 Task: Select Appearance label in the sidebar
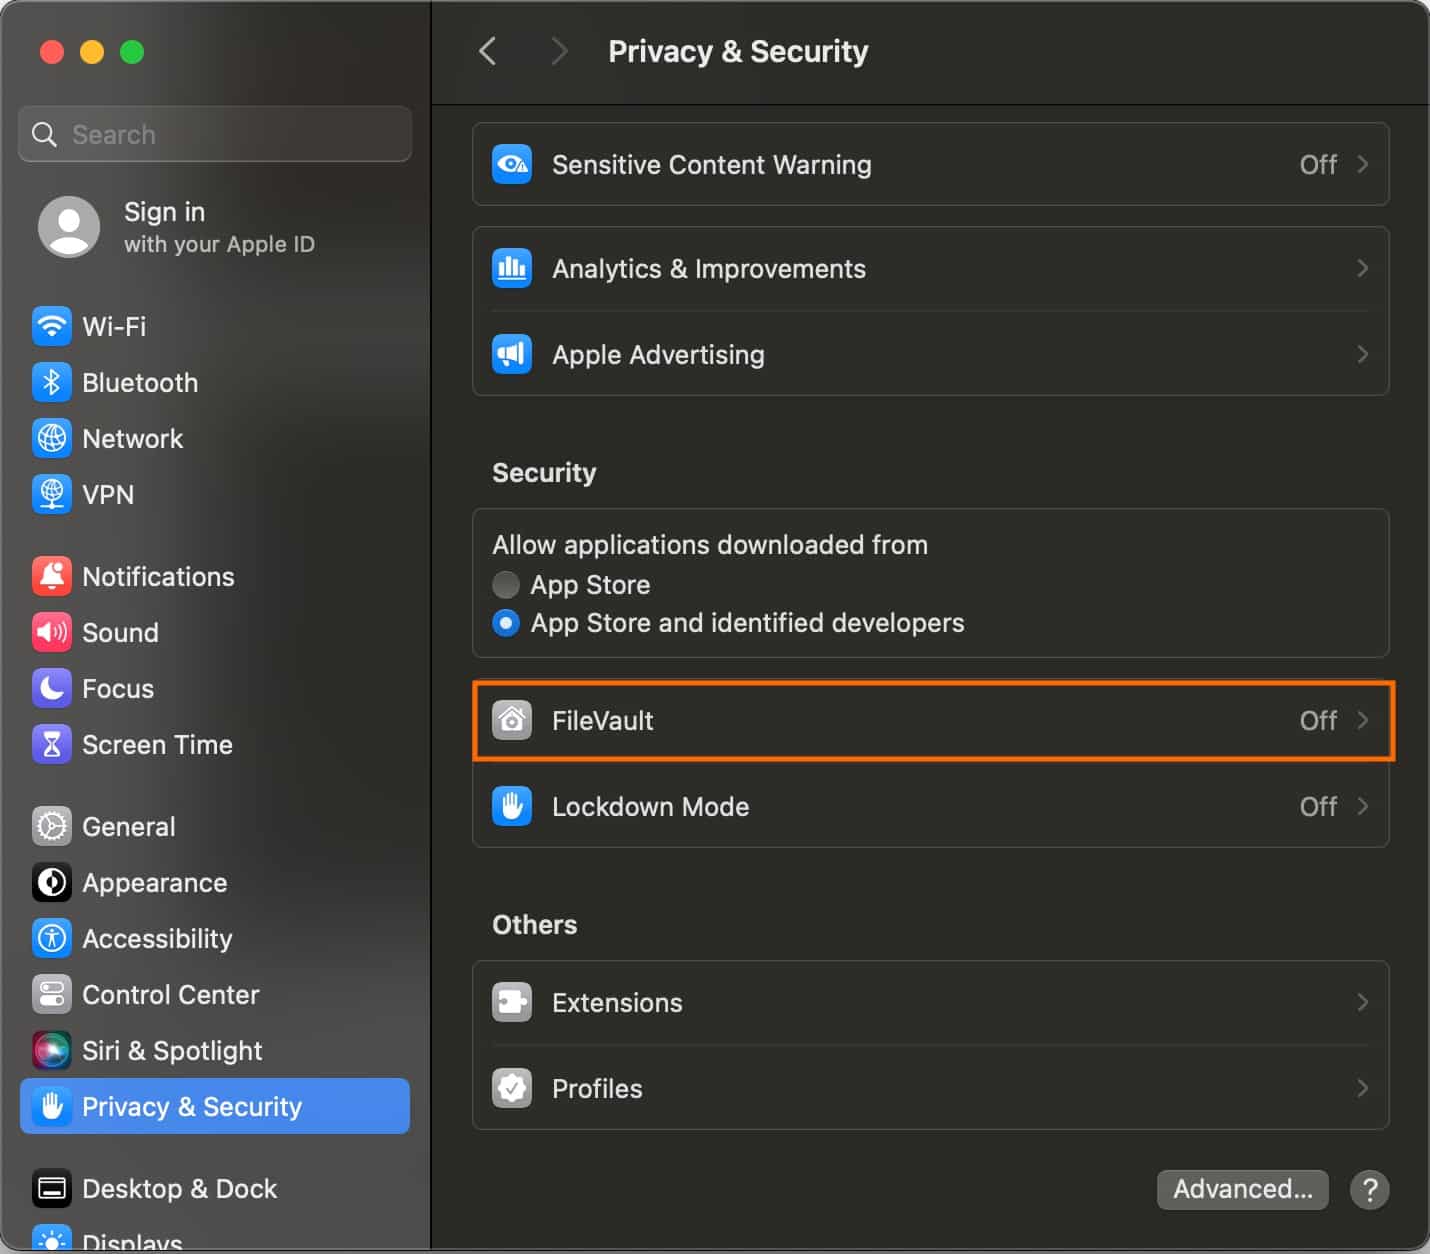click(x=154, y=882)
